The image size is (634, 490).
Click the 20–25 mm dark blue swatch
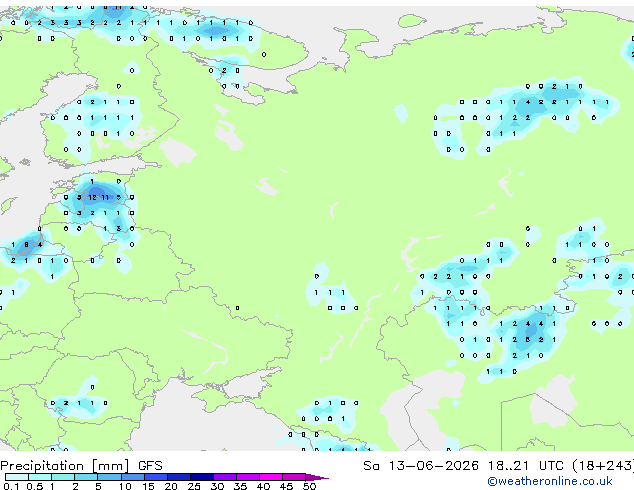tap(179, 477)
